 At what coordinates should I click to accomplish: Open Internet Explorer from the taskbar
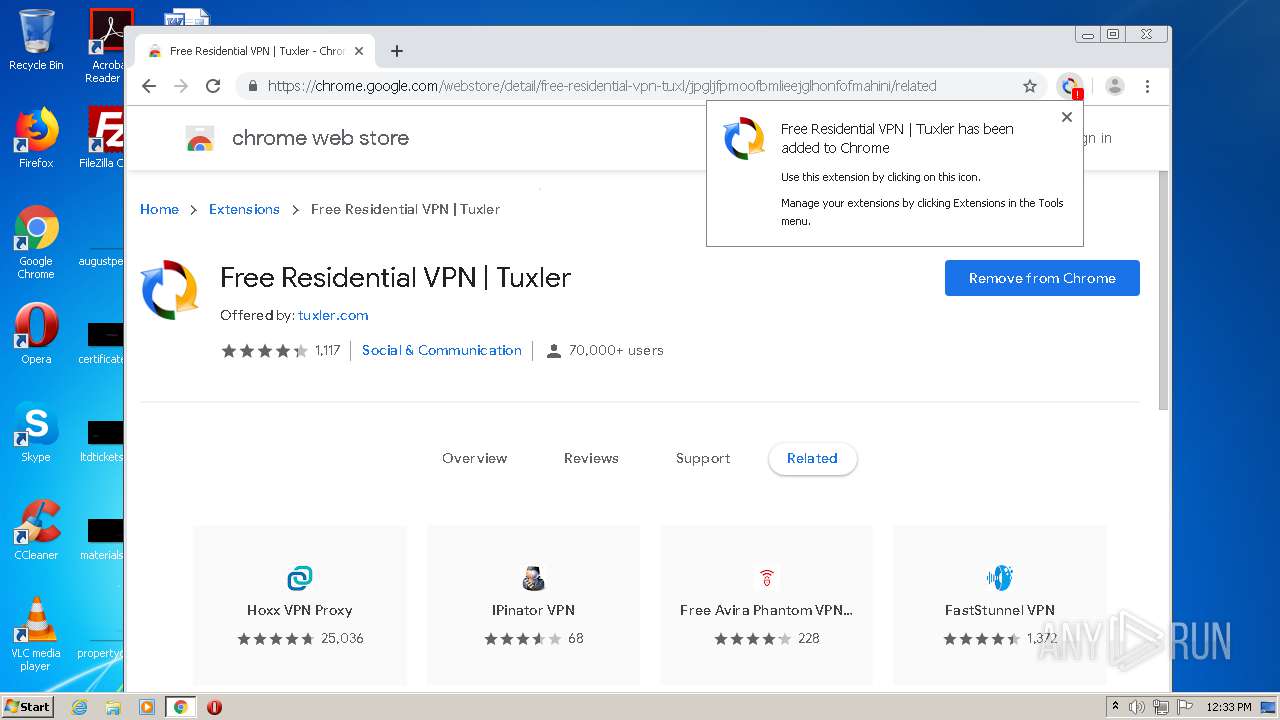[79, 707]
